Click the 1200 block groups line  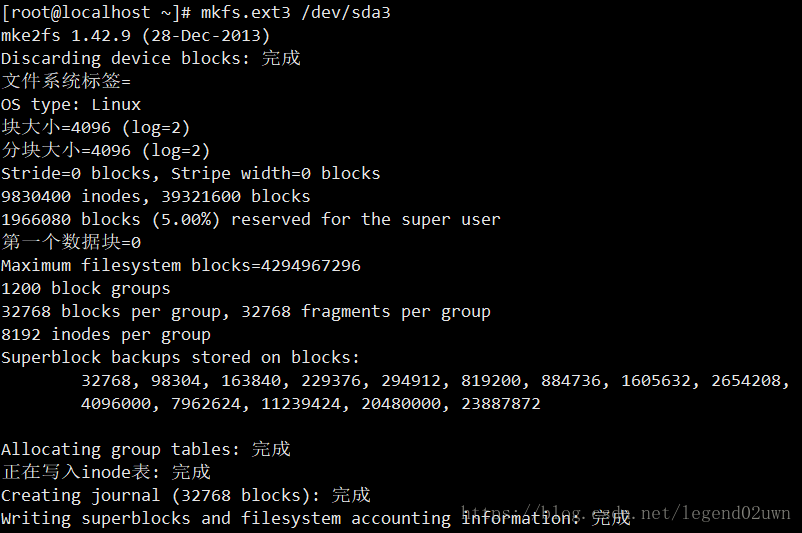point(85,288)
